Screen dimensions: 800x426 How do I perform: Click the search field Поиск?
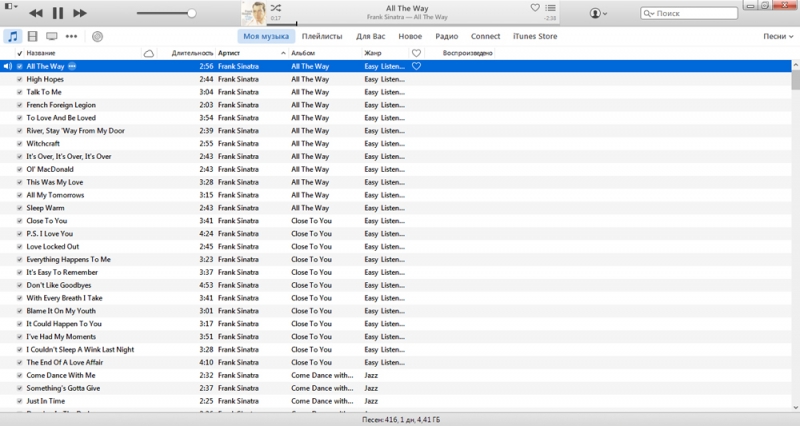pyautogui.click(x=689, y=13)
